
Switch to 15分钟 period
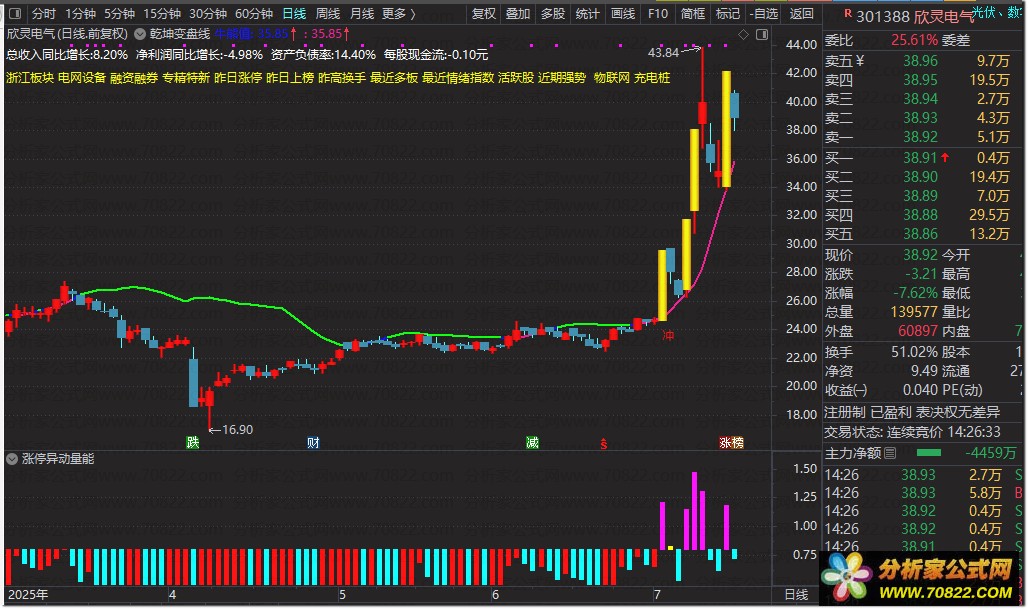(162, 13)
